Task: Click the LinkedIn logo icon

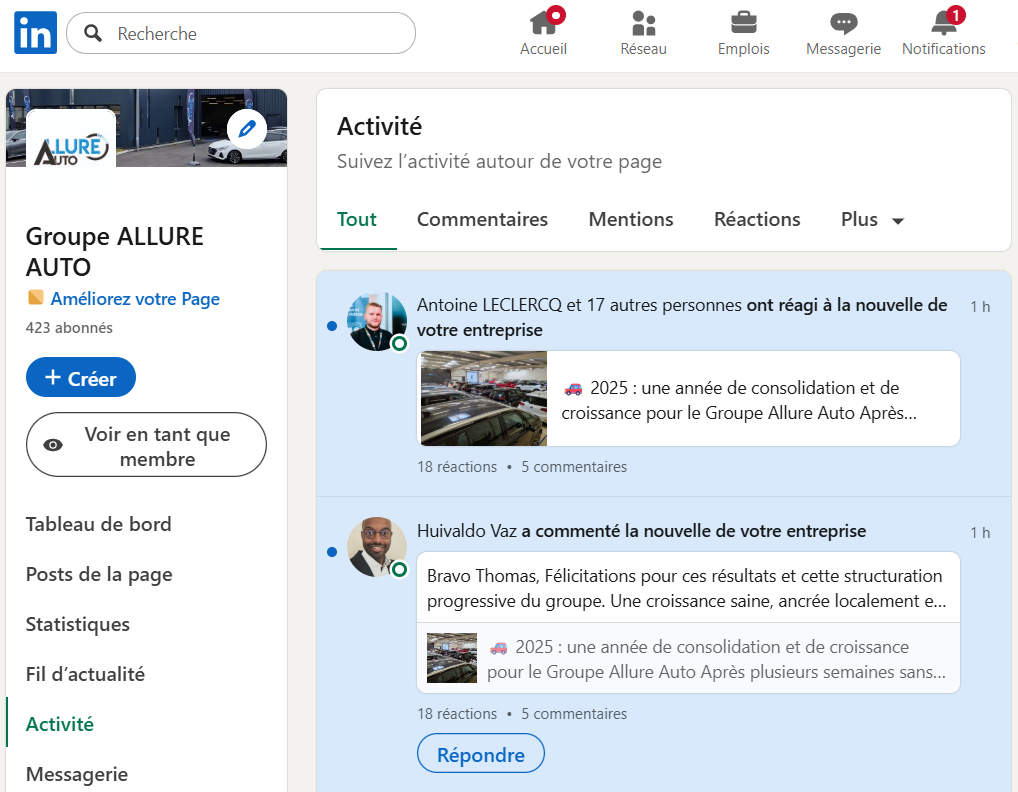Action: tap(35, 33)
